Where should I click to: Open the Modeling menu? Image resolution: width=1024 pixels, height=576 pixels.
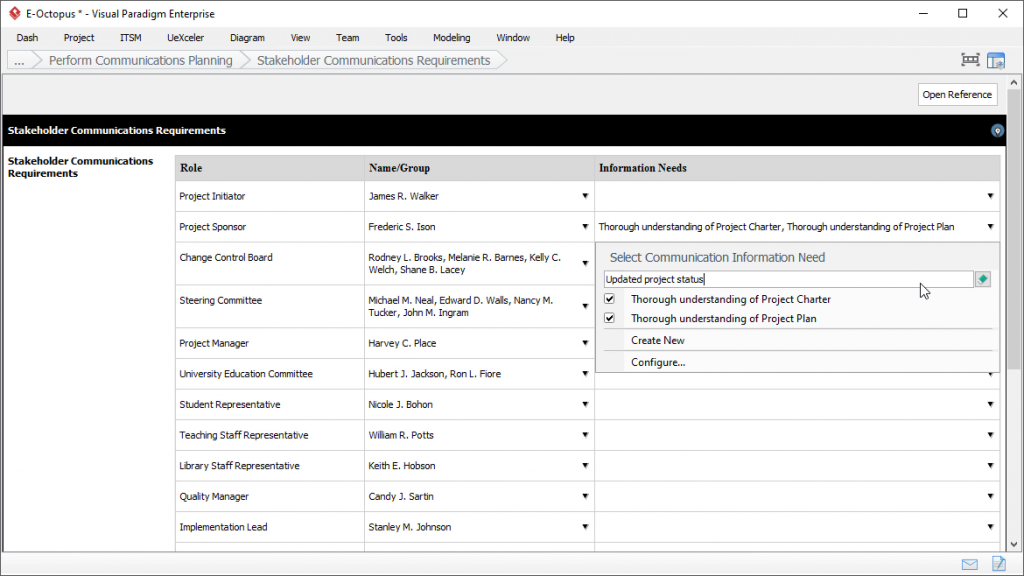point(451,38)
